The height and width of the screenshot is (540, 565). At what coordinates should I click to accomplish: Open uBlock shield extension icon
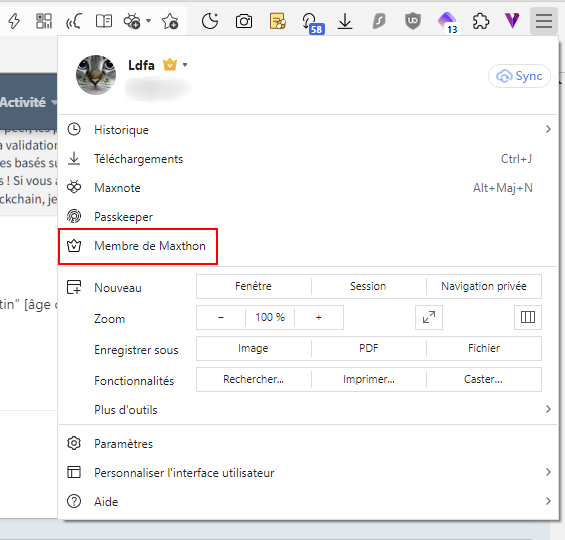413,21
